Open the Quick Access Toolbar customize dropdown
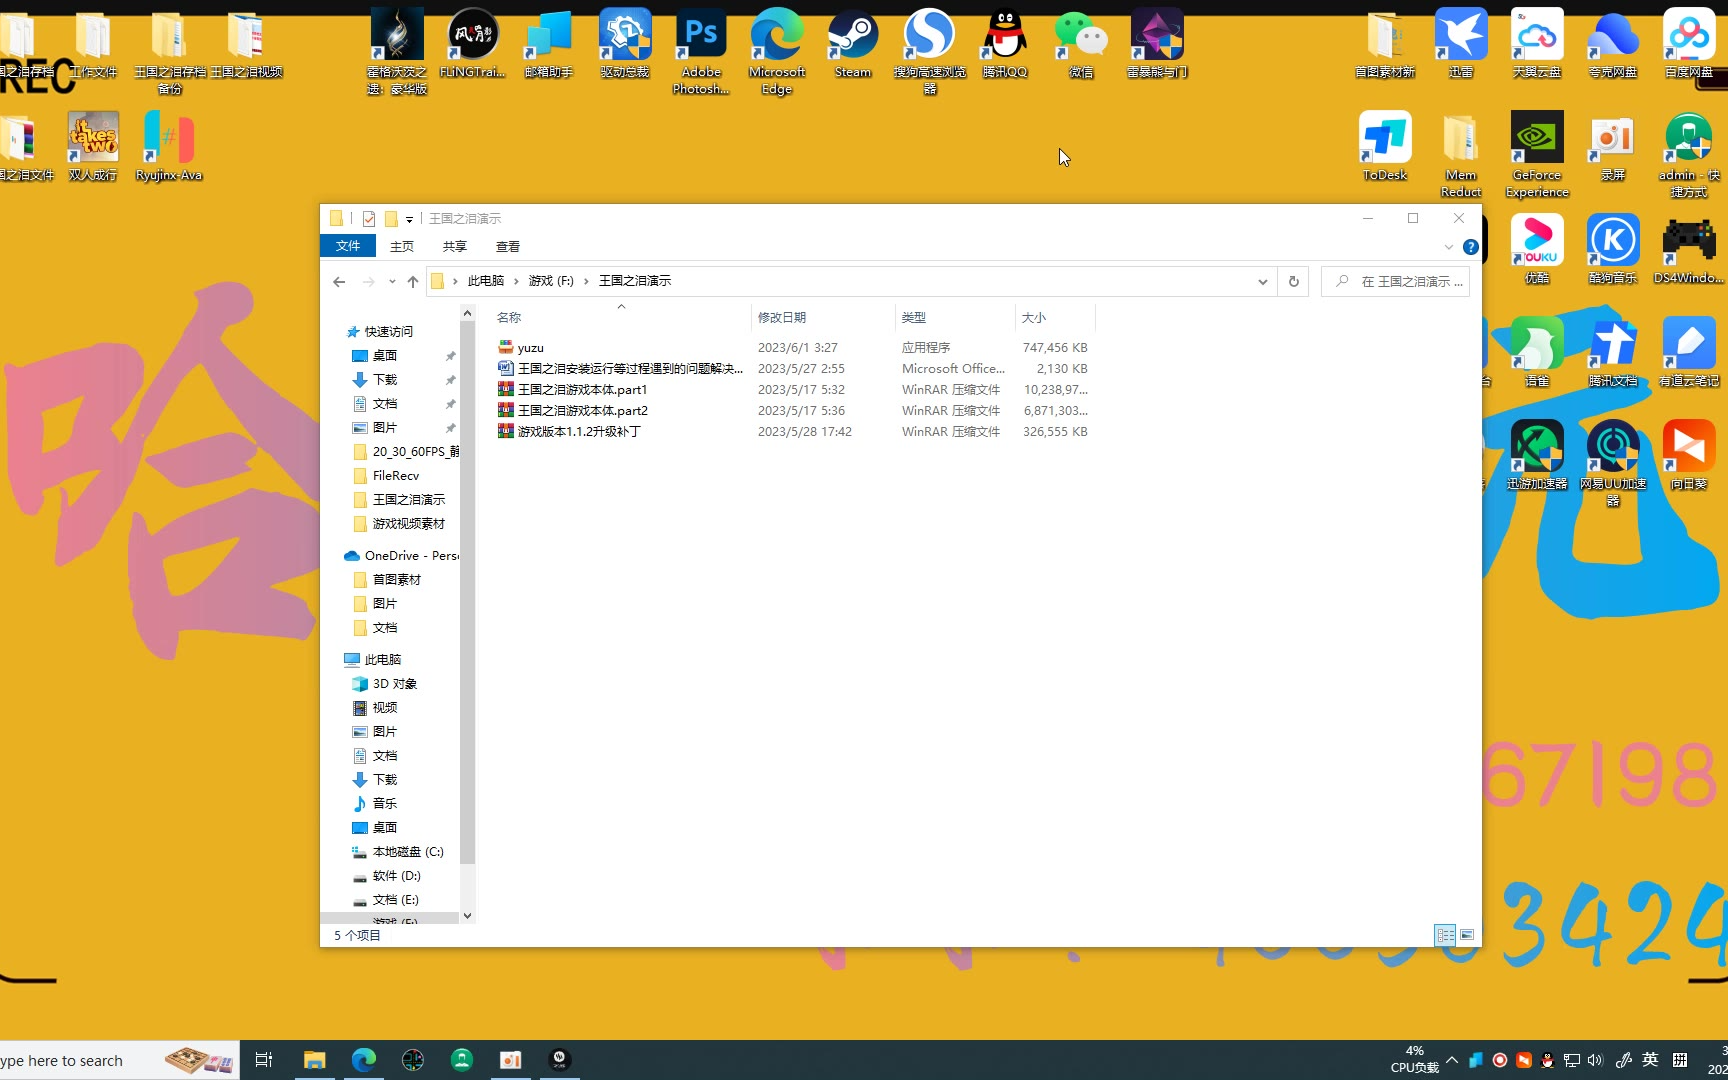 (409, 219)
